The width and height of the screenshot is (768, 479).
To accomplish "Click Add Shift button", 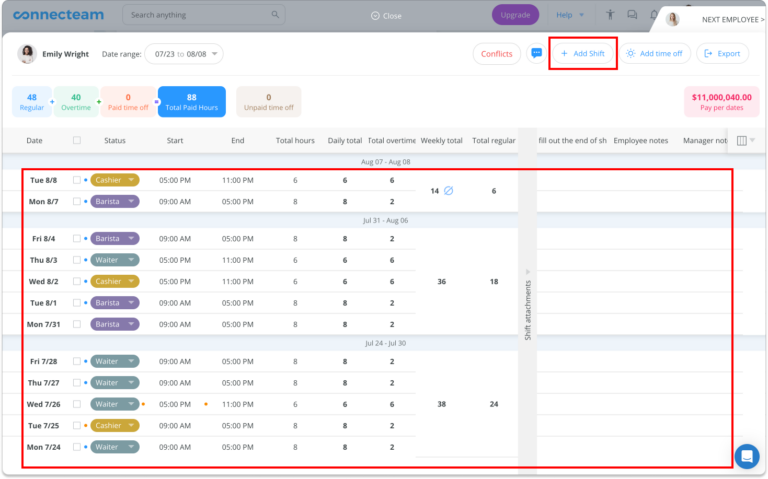I will [x=582, y=53].
